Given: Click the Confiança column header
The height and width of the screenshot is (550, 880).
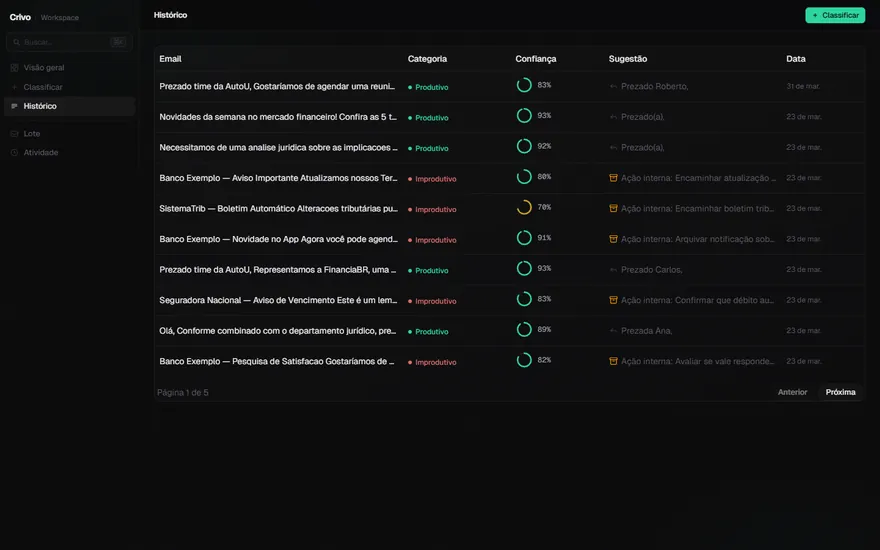Looking at the screenshot, I should 536,59.
